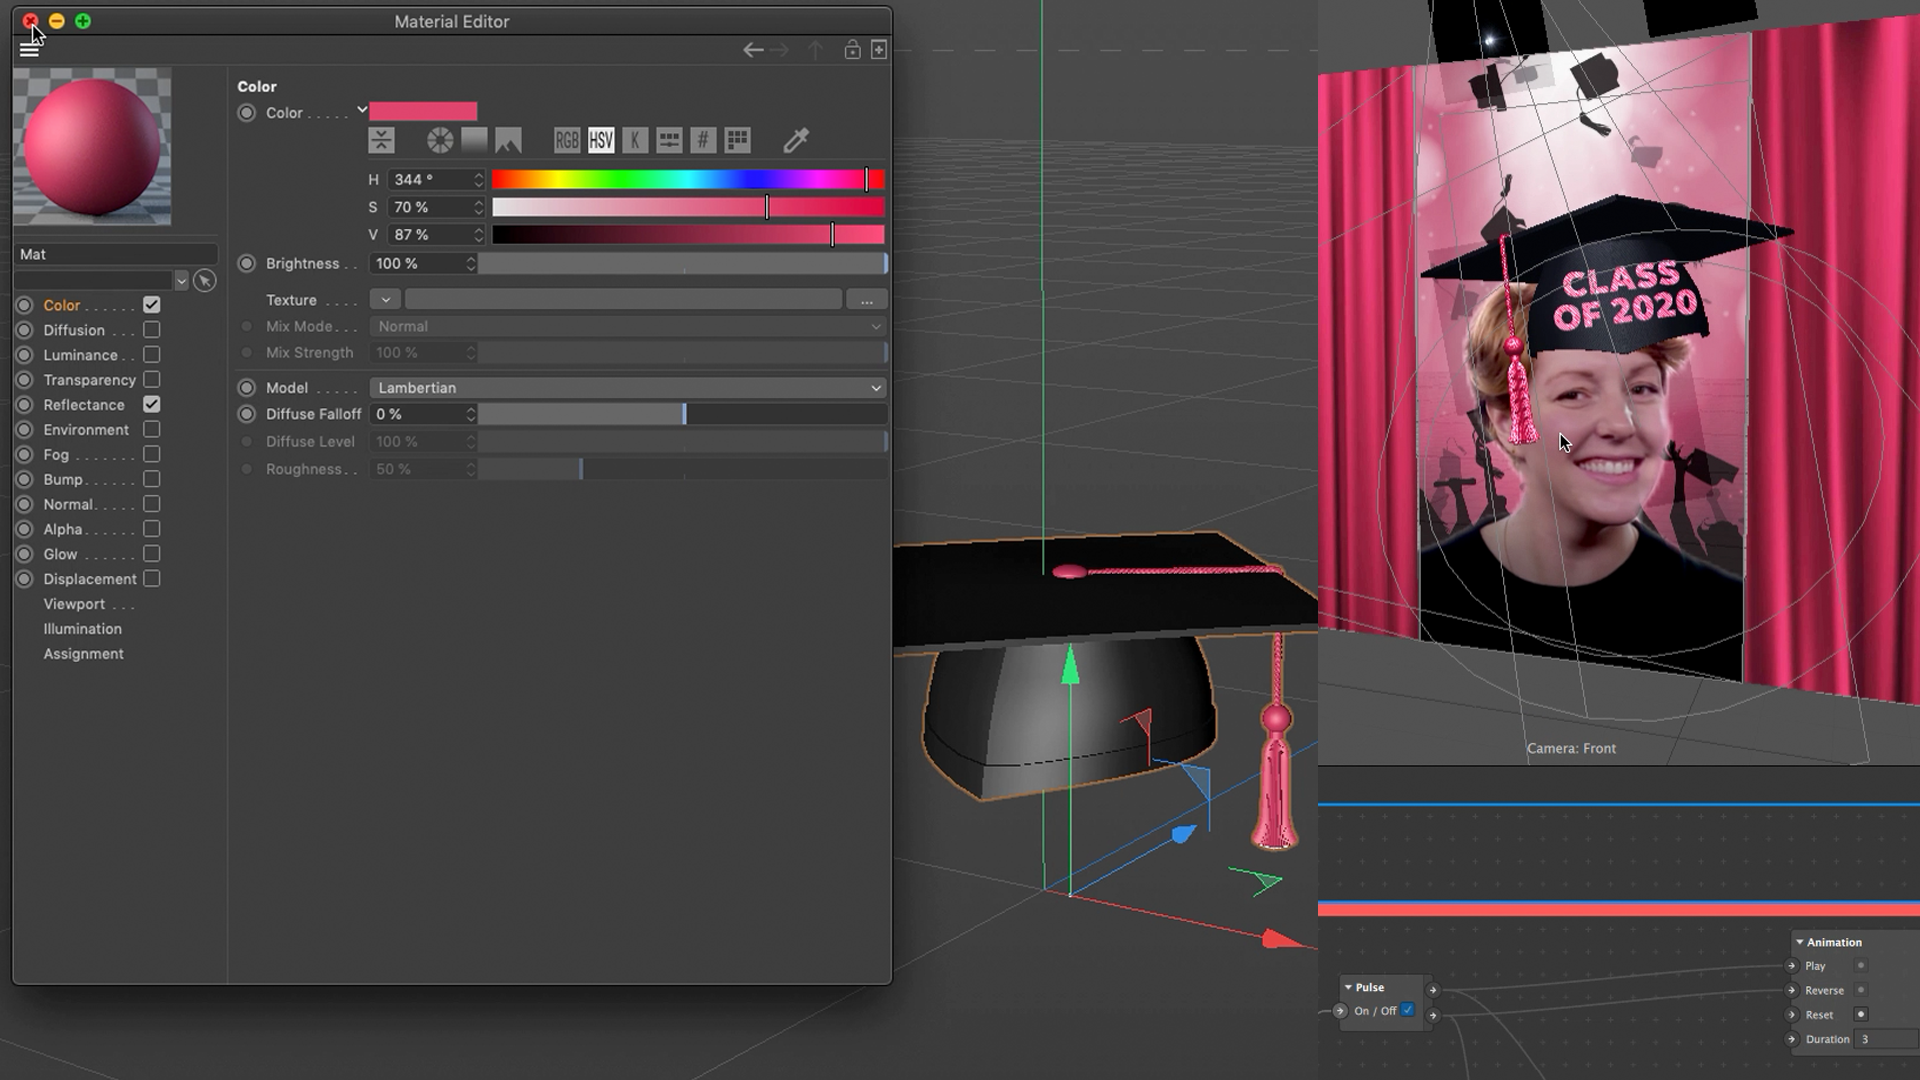The height and width of the screenshot is (1080, 1920).
Task: Pick a color from the picture icon
Action: tap(508, 141)
